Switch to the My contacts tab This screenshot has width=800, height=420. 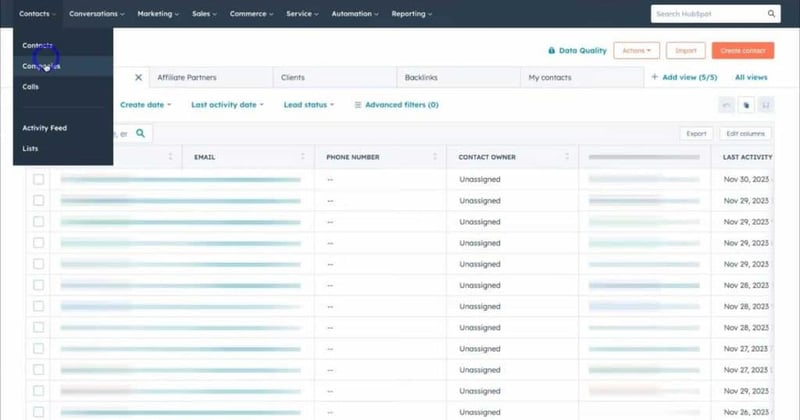(x=582, y=78)
